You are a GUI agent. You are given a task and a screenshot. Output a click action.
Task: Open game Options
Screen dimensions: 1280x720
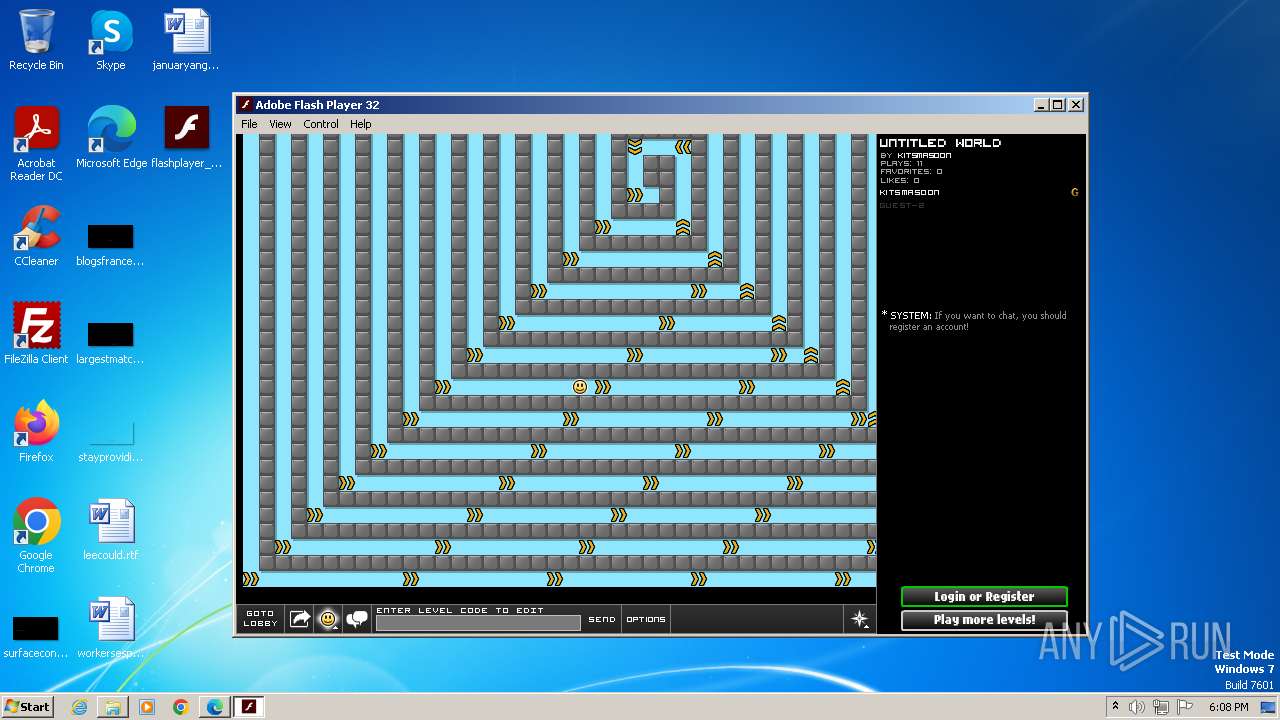pyautogui.click(x=646, y=619)
